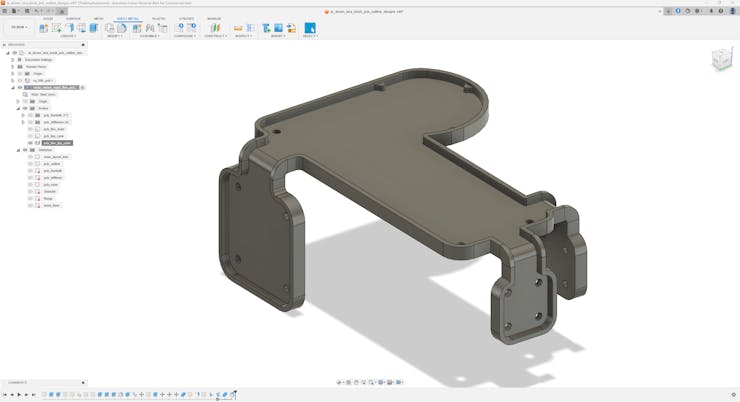This screenshot has height=402, width=740.
Task: Select Document Settings in the browser
Action: (40, 60)
